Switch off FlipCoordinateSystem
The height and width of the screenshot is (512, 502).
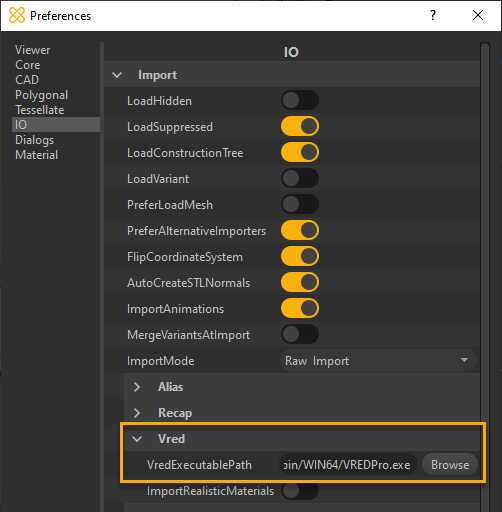[300, 256]
